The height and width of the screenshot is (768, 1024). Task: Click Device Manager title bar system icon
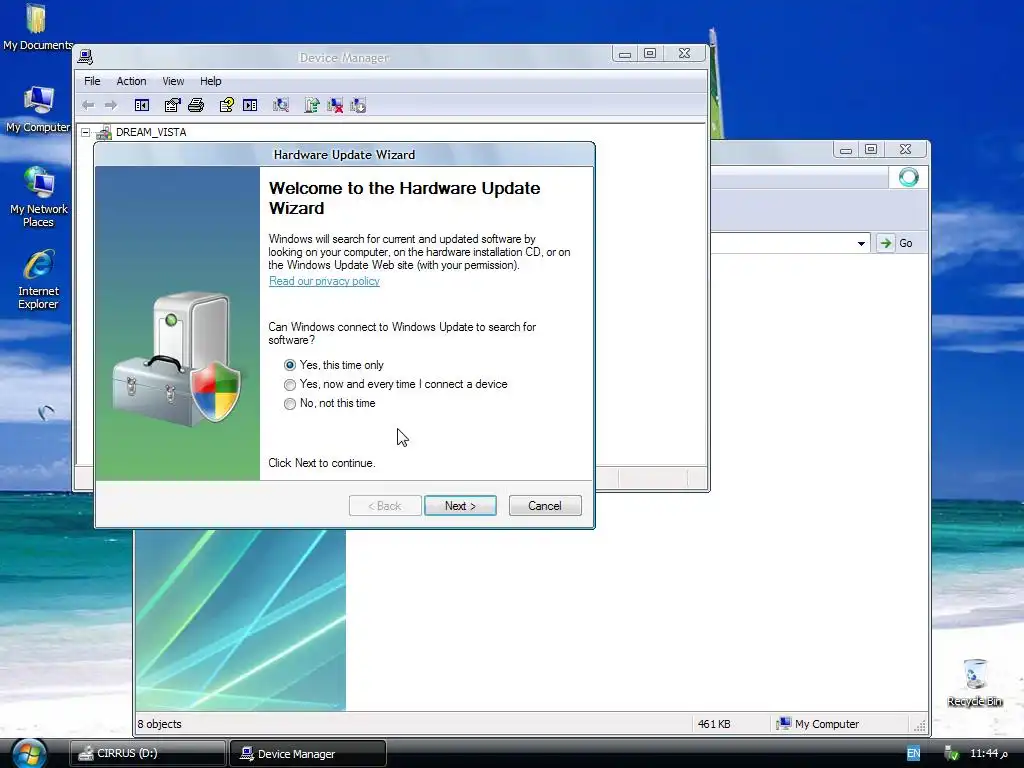(85, 57)
